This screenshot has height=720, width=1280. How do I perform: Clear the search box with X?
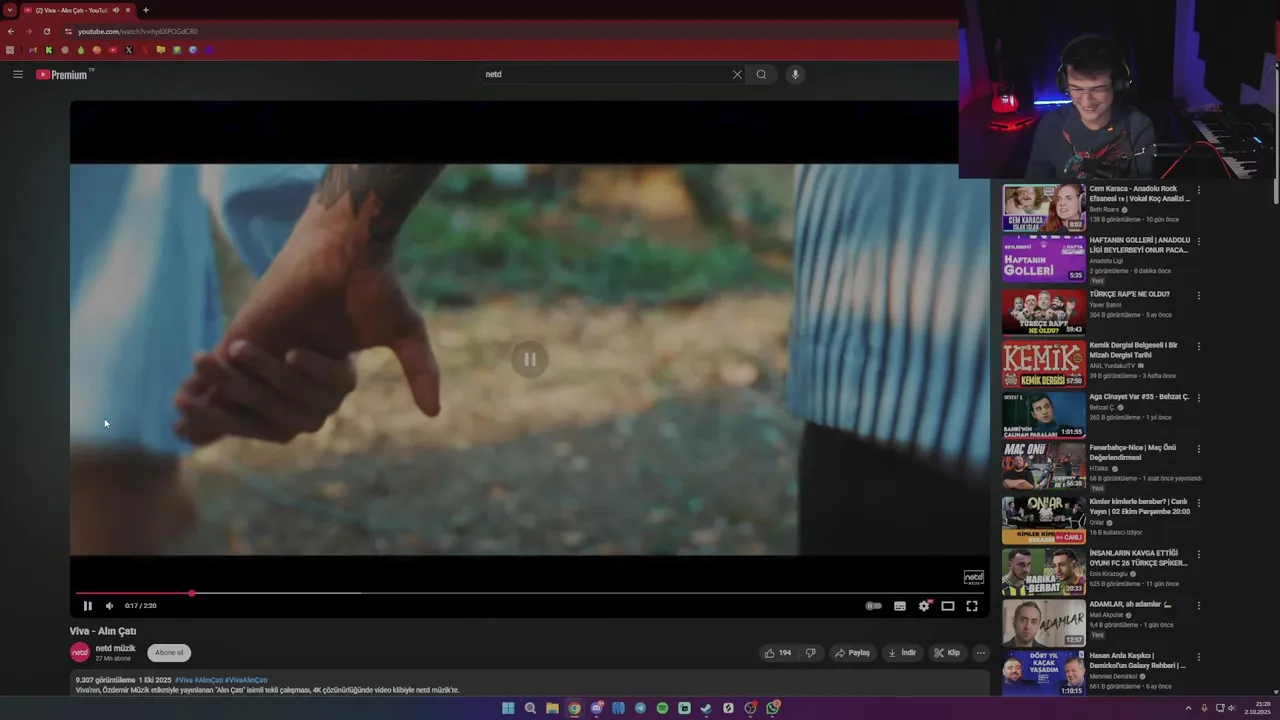click(737, 74)
